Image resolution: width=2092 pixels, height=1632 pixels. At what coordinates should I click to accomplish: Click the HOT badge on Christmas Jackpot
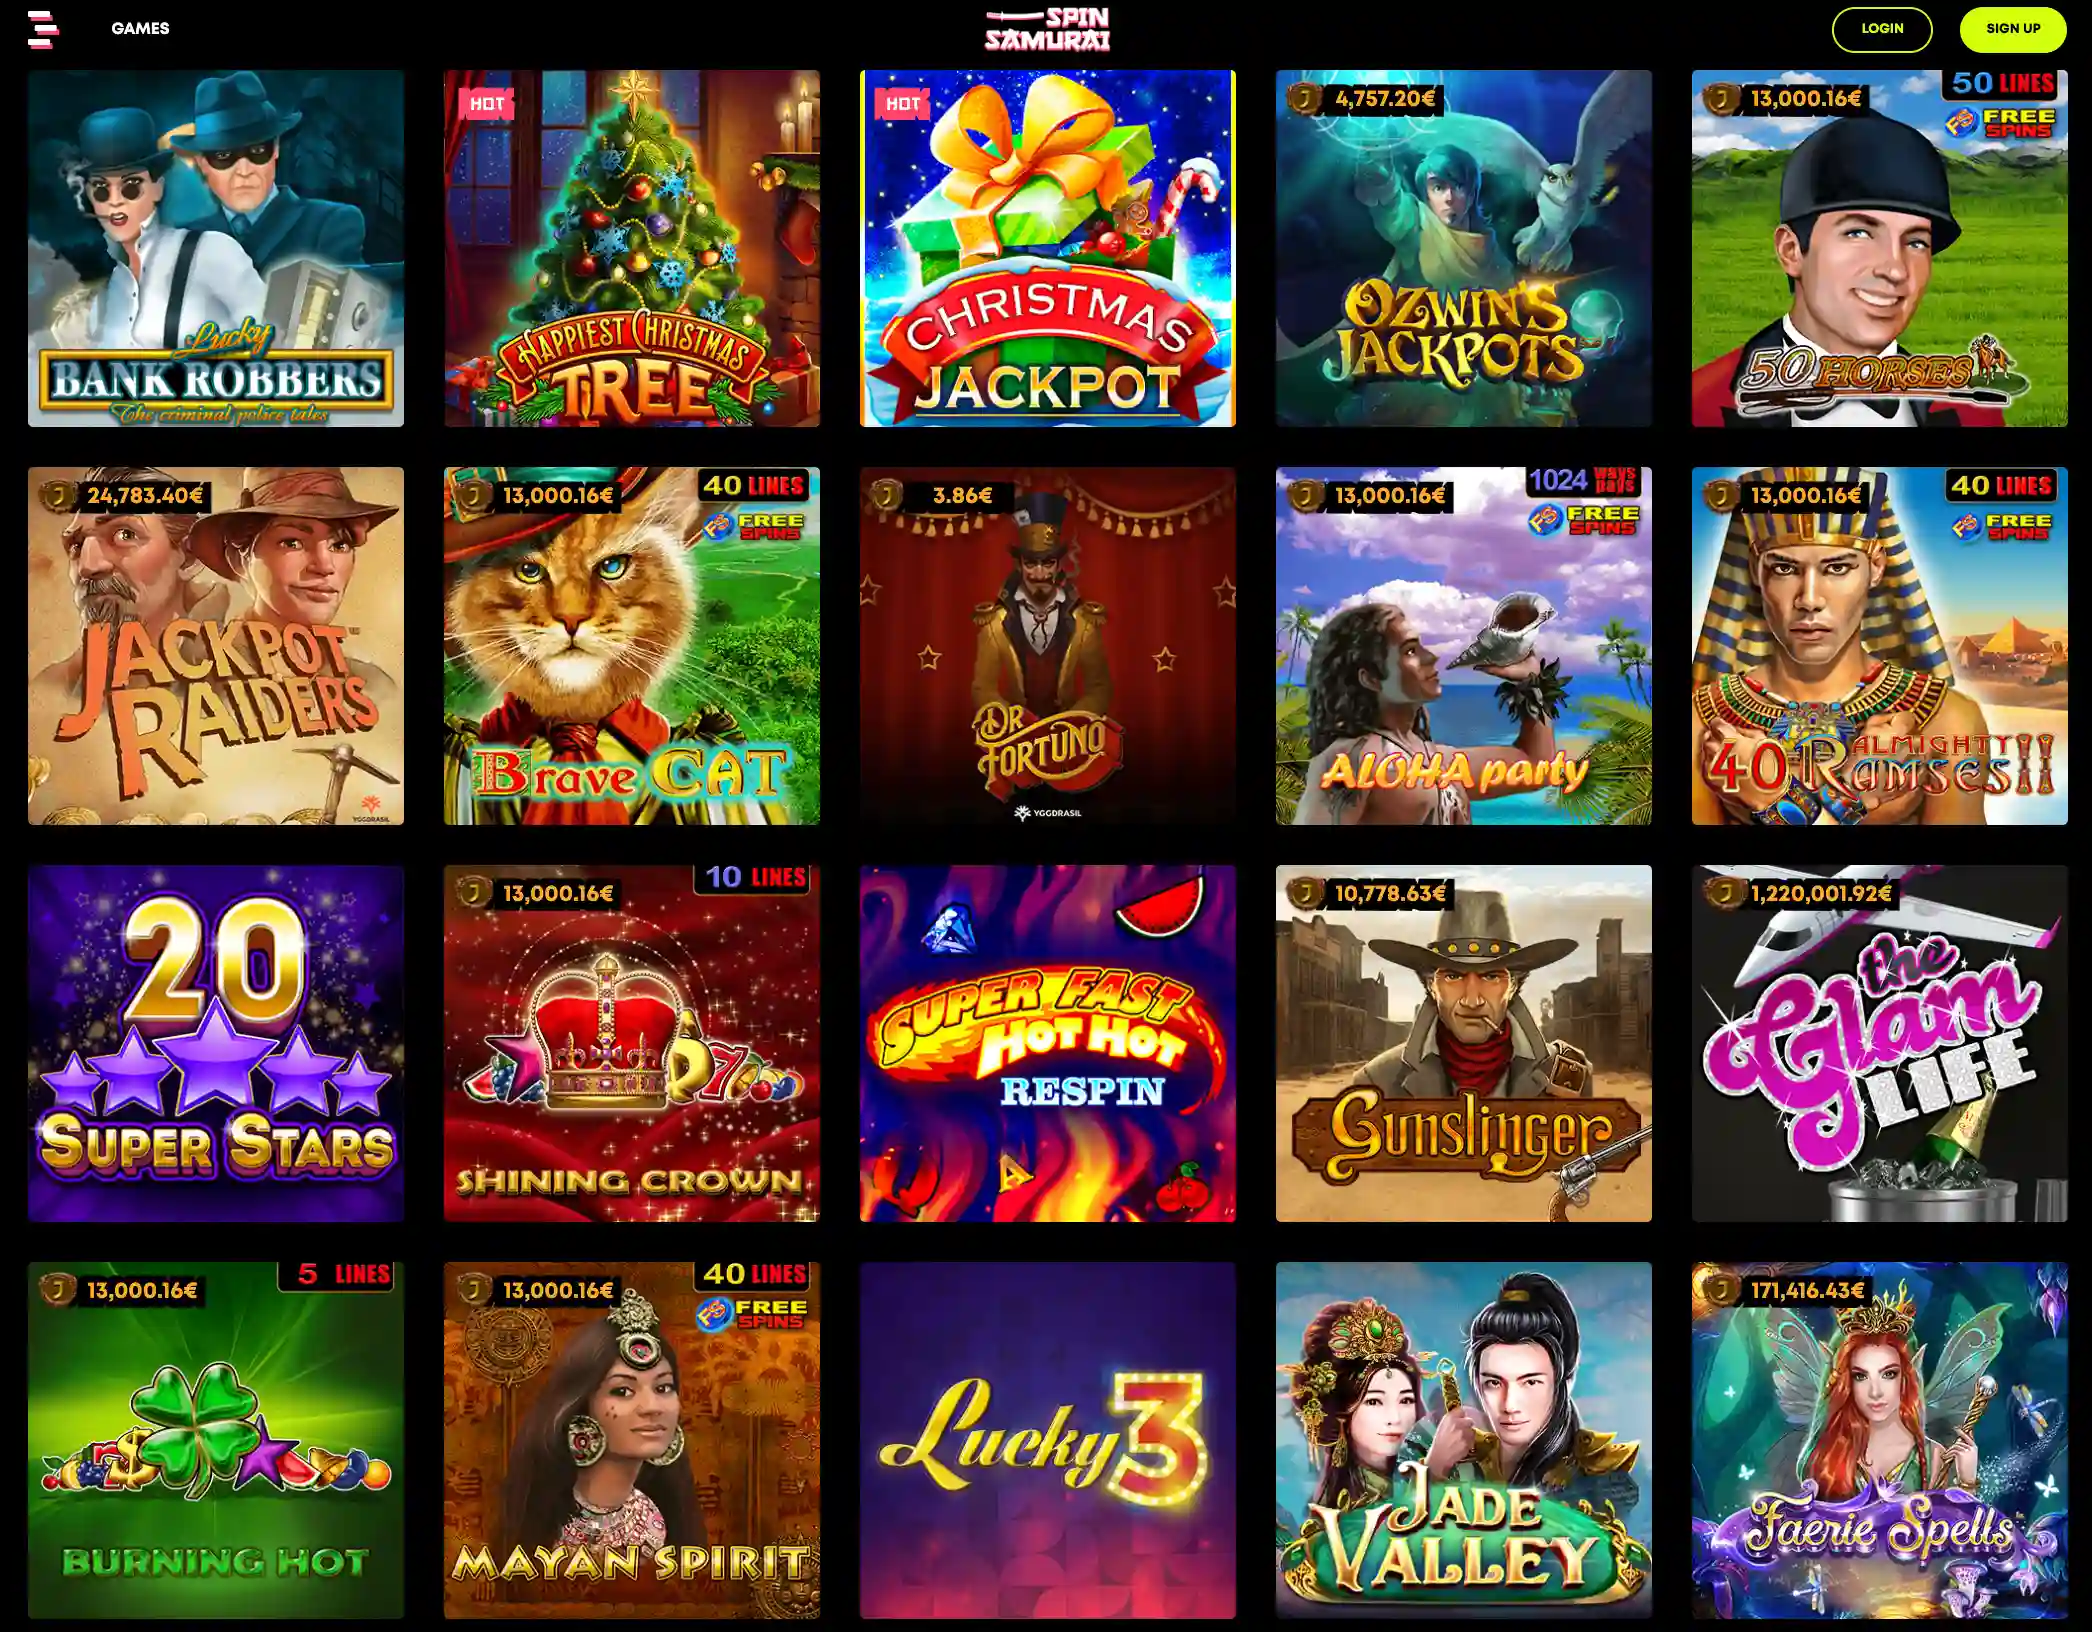point(902,103)
